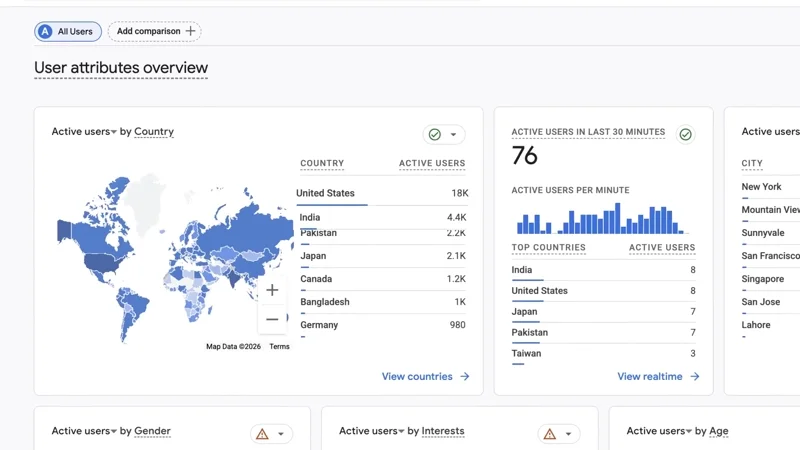Screen dimensions: 800x450
Task: Select the Japan row showing 2.1K
Action: click(382, 256)
